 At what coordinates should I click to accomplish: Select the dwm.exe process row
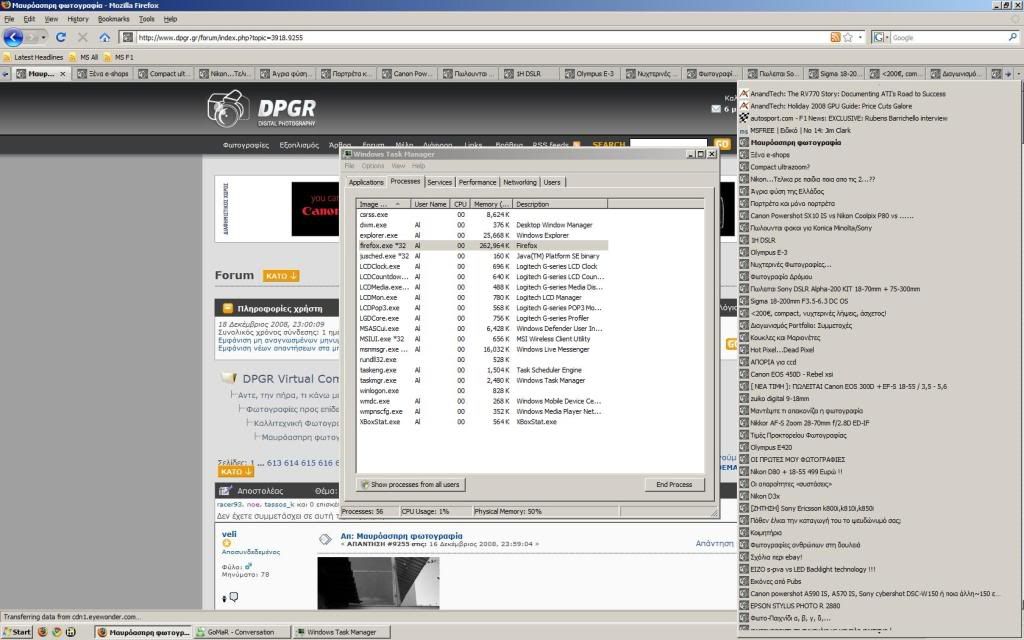[483, 225]
